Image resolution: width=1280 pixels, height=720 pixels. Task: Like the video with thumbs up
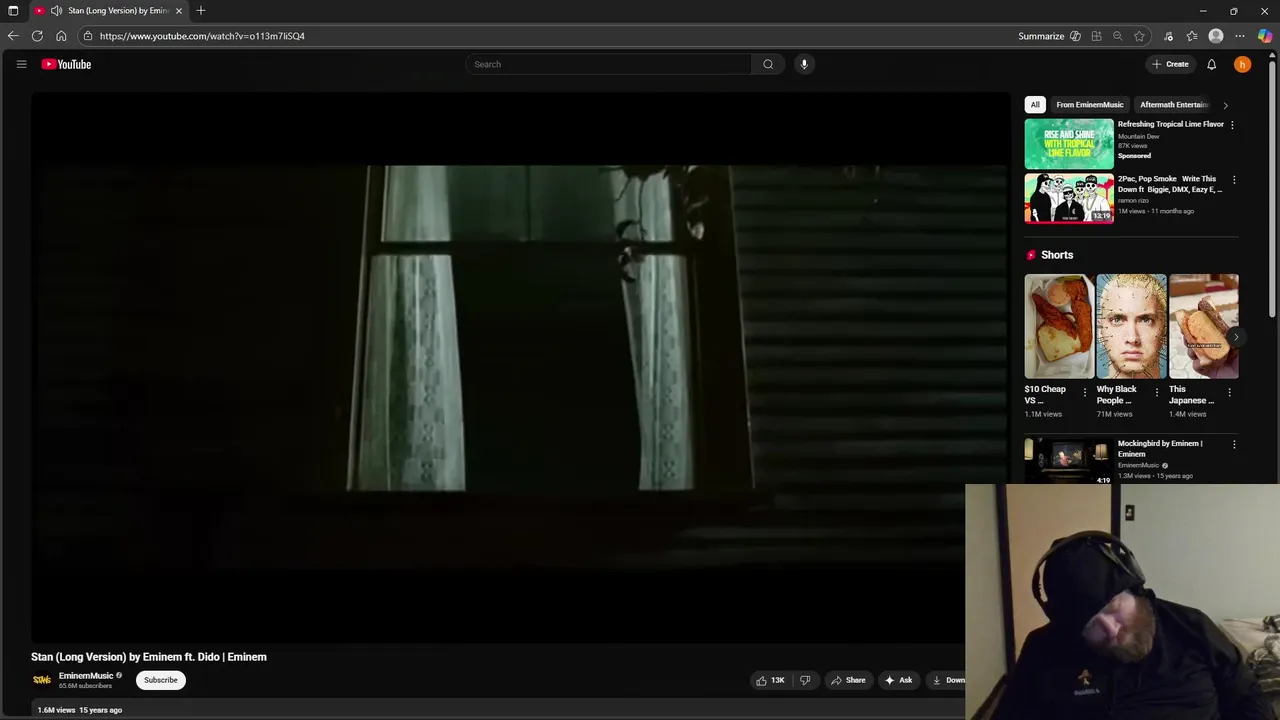(x=770, y=680)
